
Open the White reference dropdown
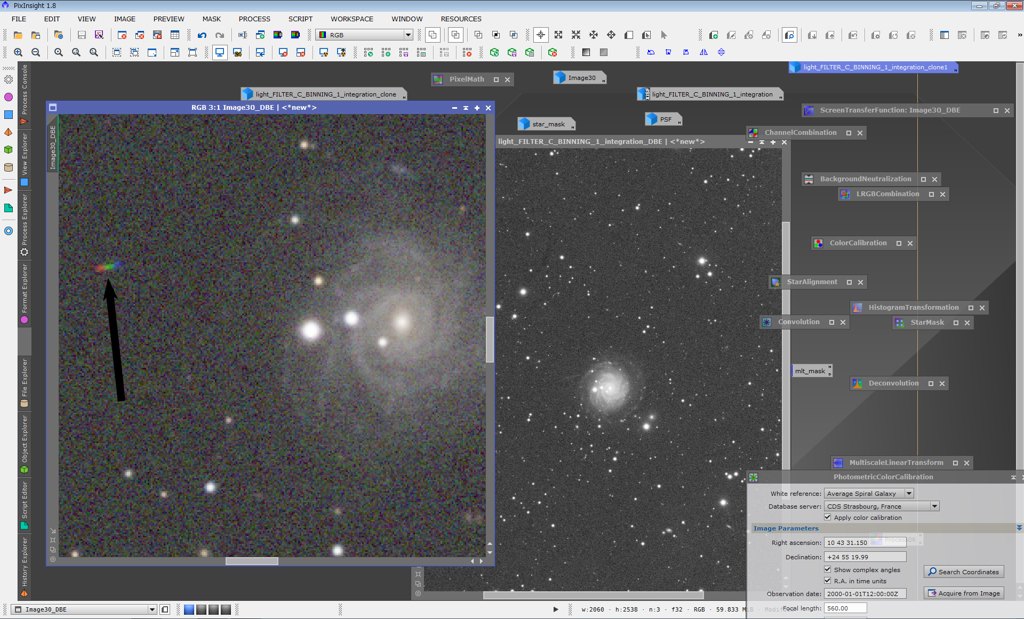869,494
